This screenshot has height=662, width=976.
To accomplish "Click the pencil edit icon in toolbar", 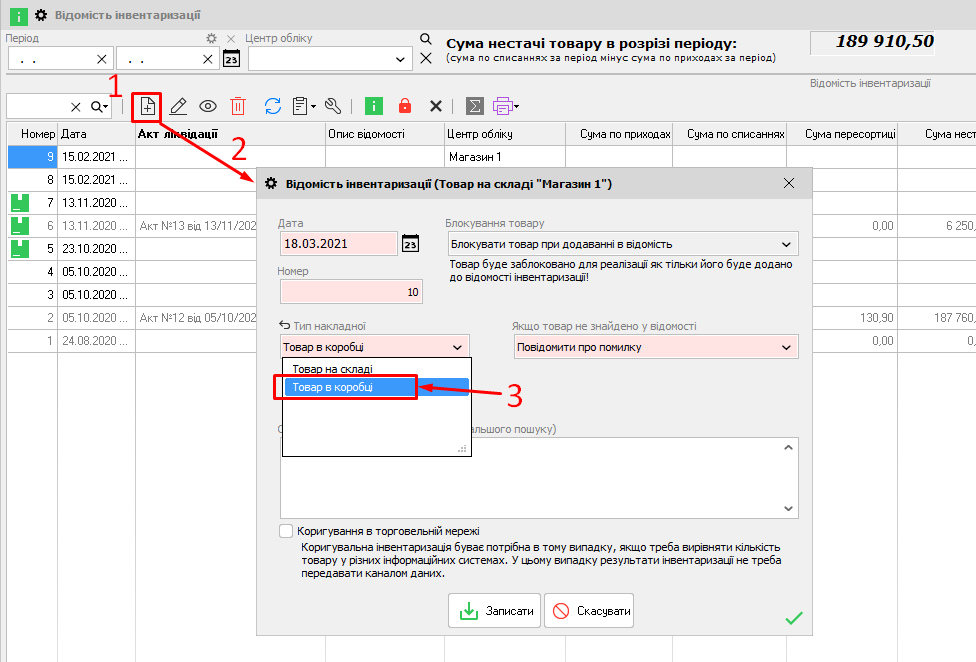I will (x=178, y=106).
